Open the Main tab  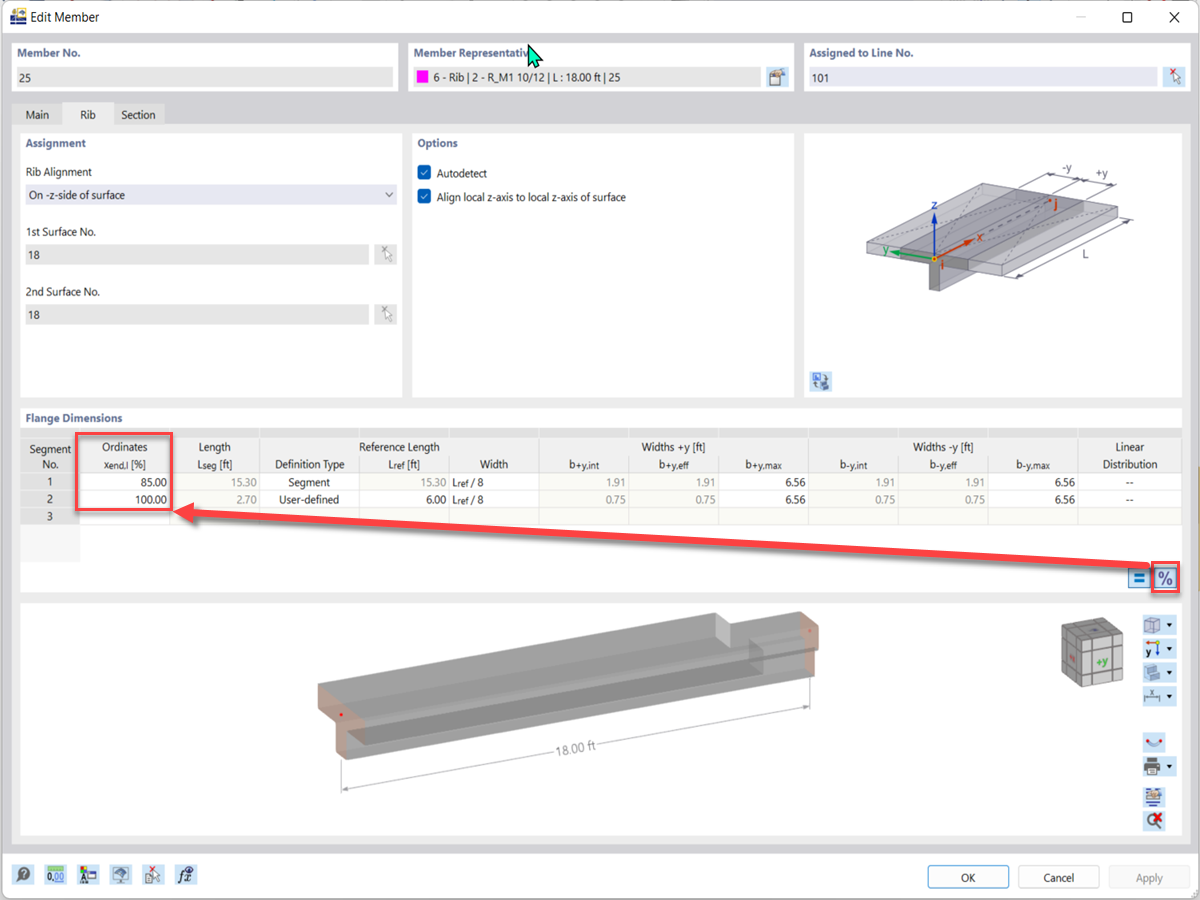click(37, 114)
